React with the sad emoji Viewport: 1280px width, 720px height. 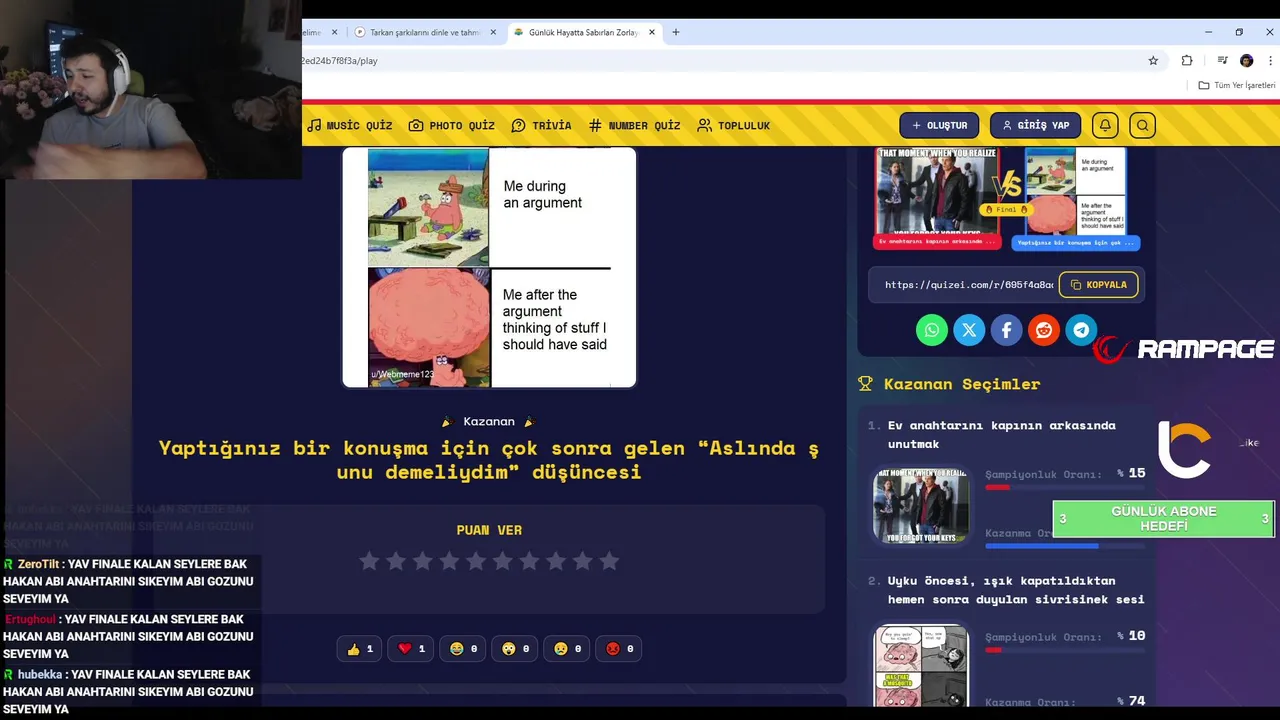click(x=567, y=649)
